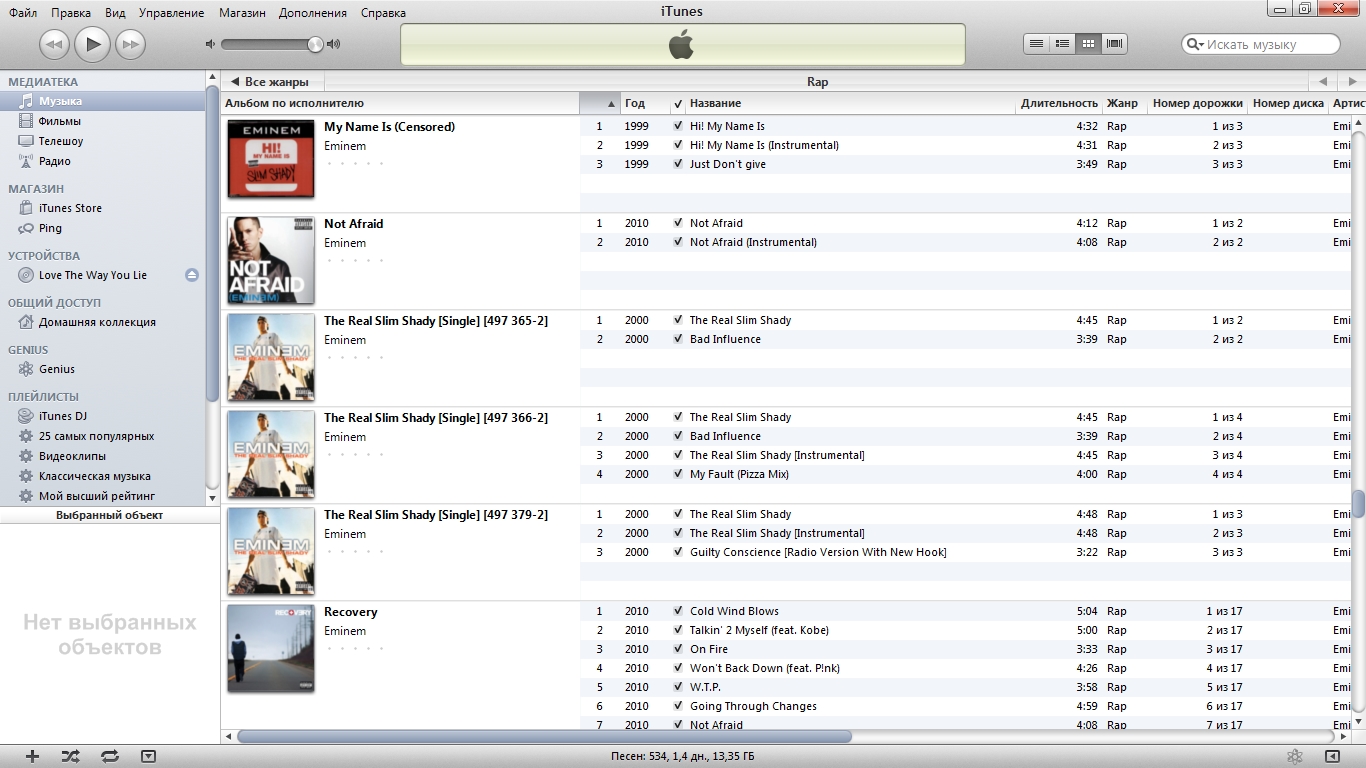Eject the Love The Way You Lie disc
The height and width of the screenshot is (768, 1366).
tap(192, 275)
